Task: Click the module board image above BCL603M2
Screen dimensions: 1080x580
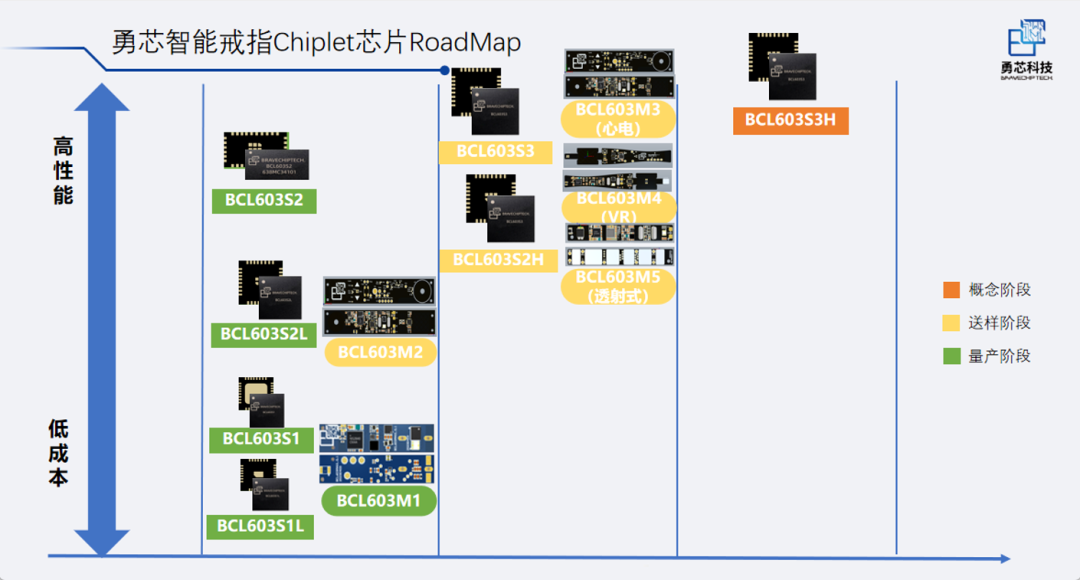Action: click(379, 305)
